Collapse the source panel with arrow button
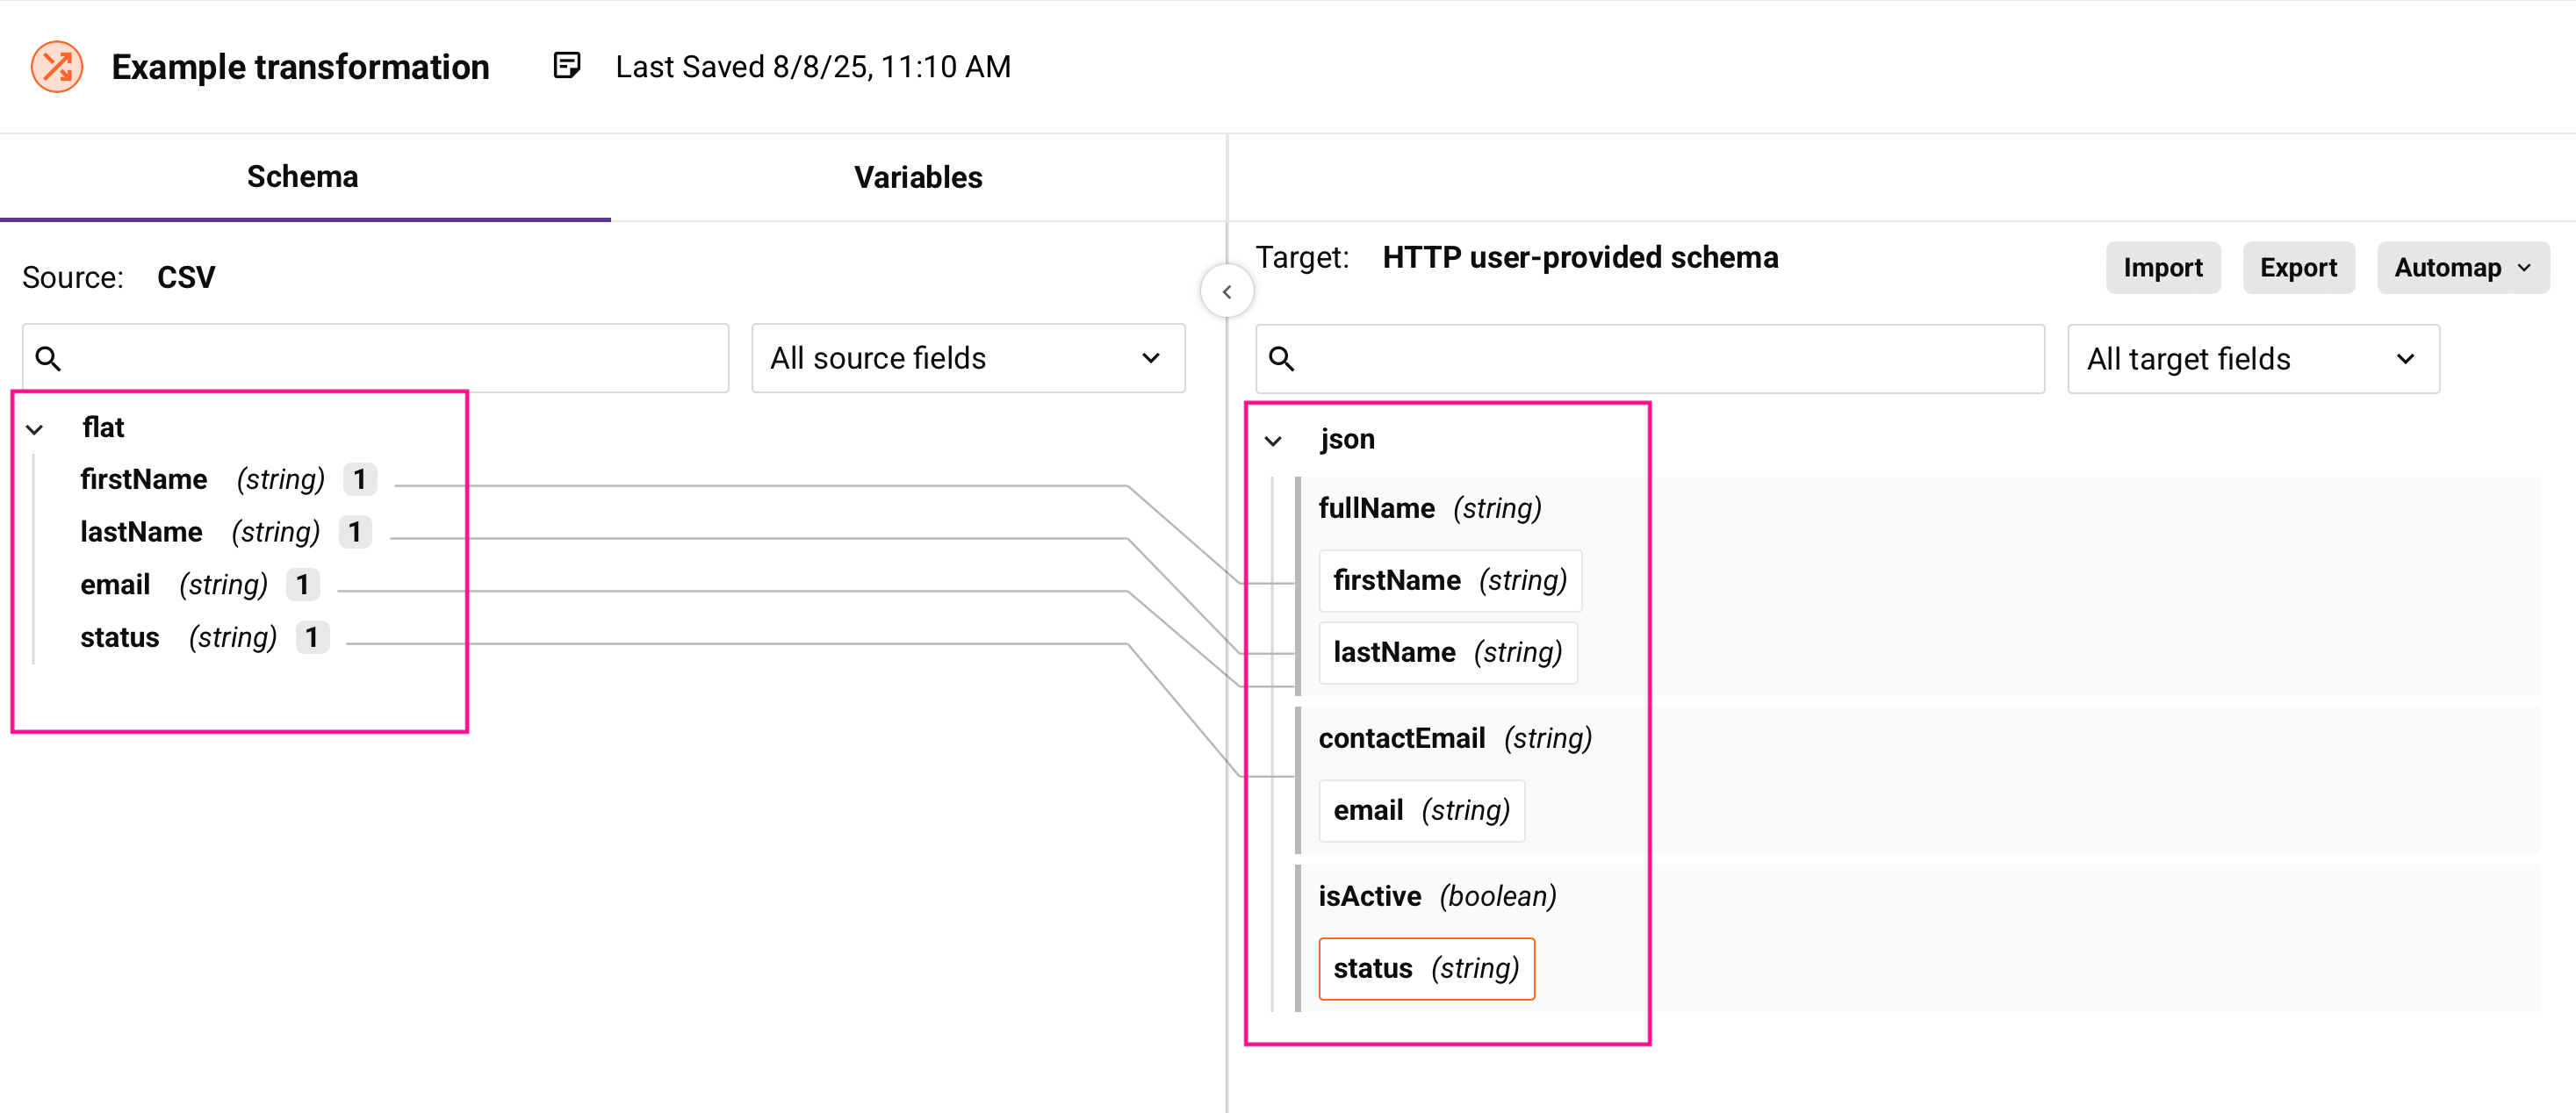The height and width of the screenshot is (1113, 2576). click(x=1226, y=292)
